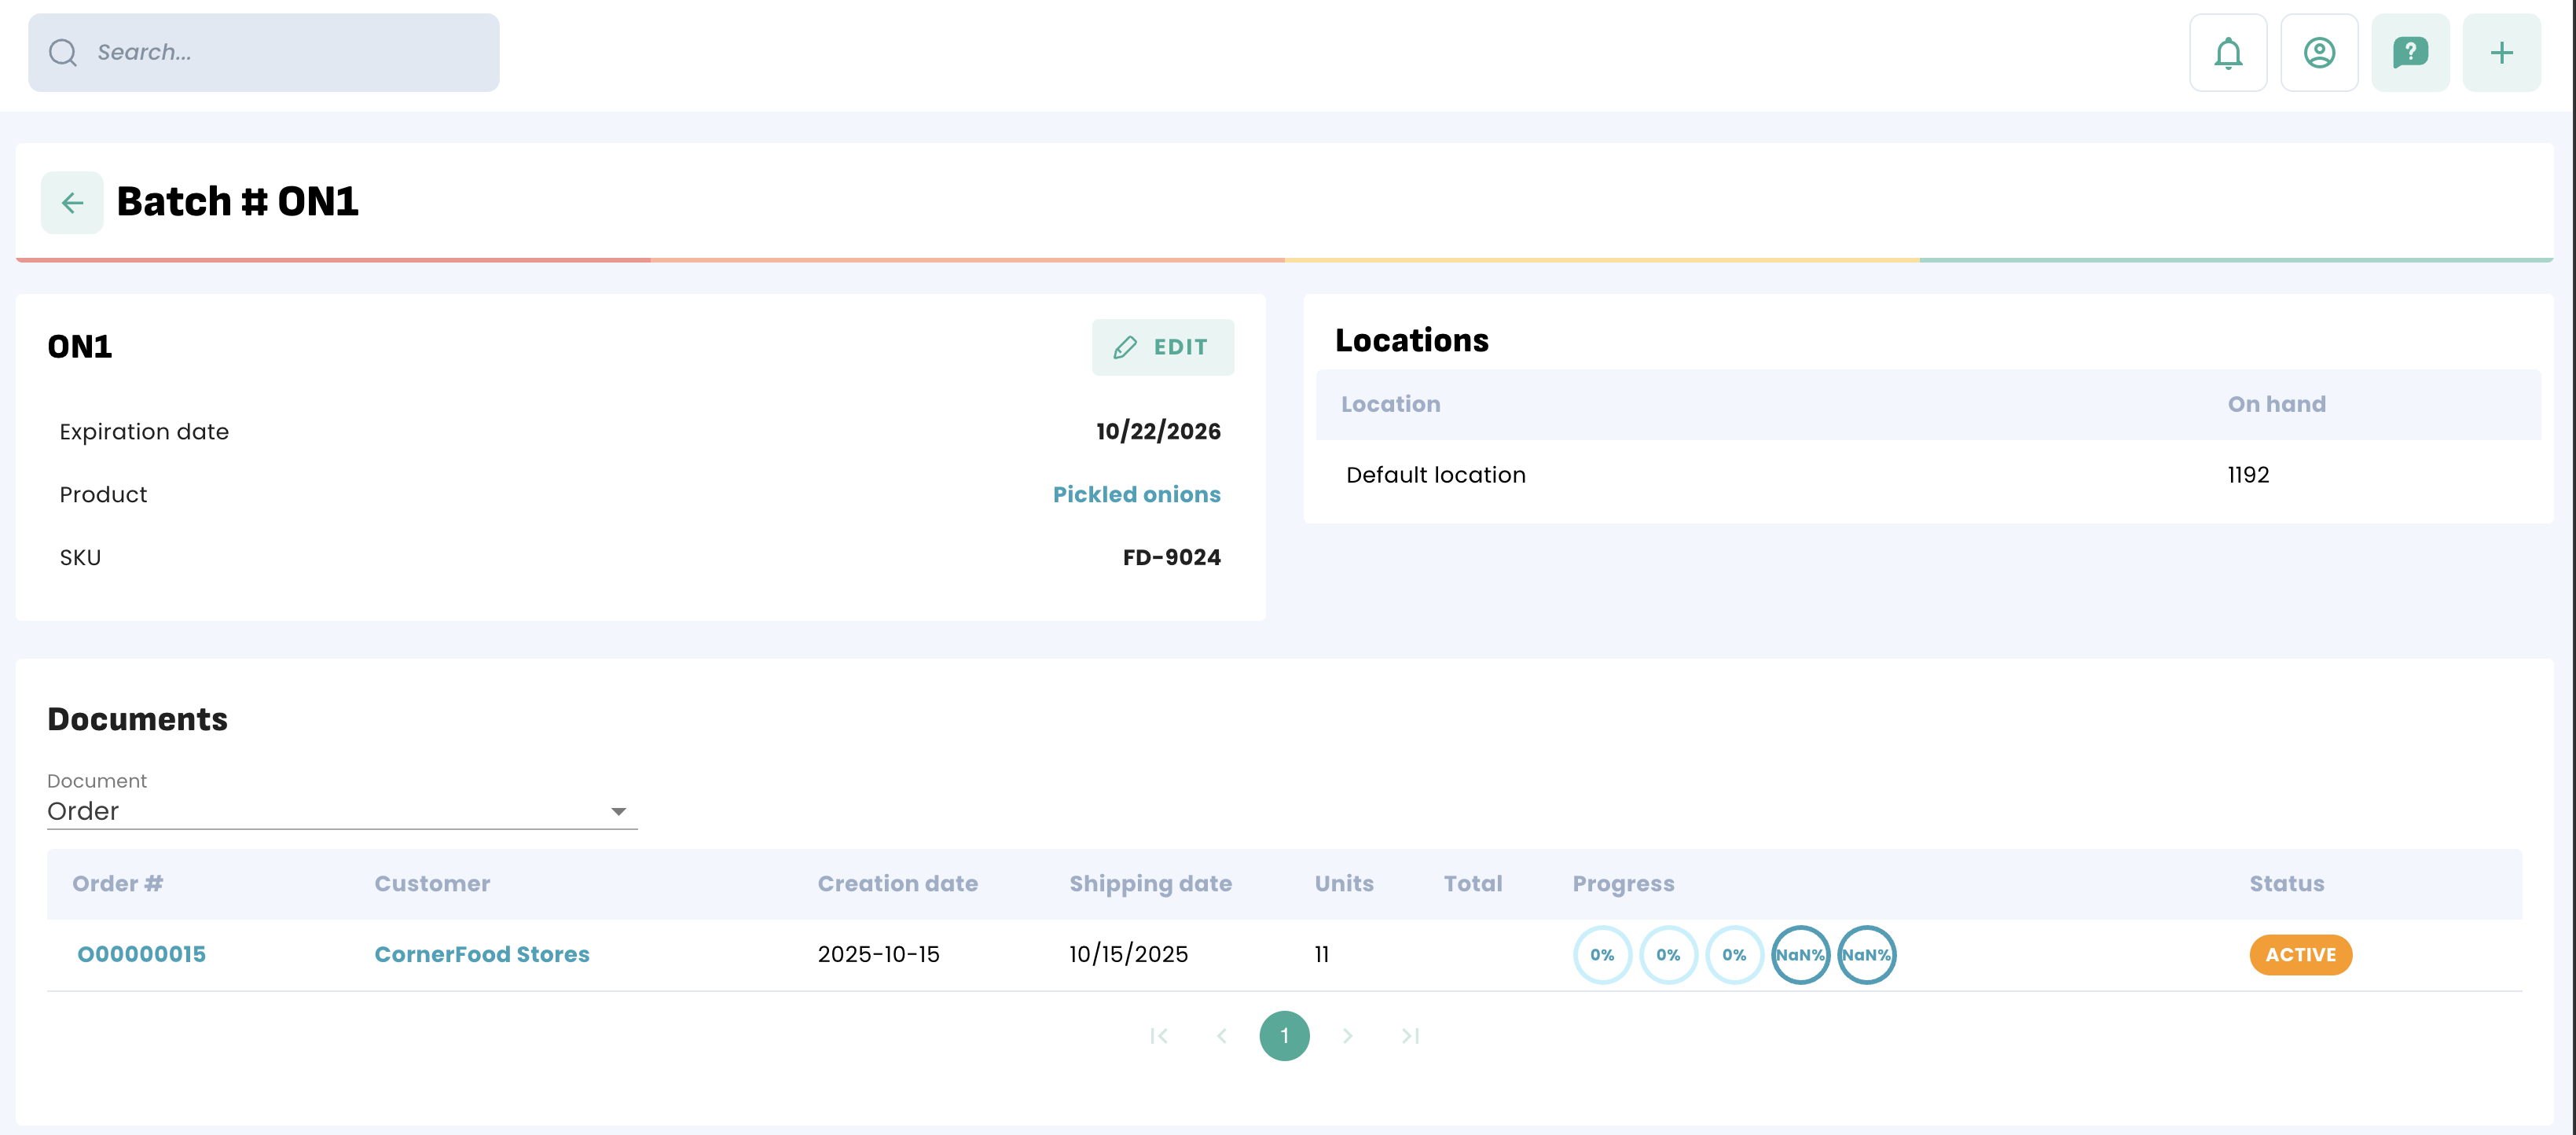Go to next page chevron

(1347, 1036)
